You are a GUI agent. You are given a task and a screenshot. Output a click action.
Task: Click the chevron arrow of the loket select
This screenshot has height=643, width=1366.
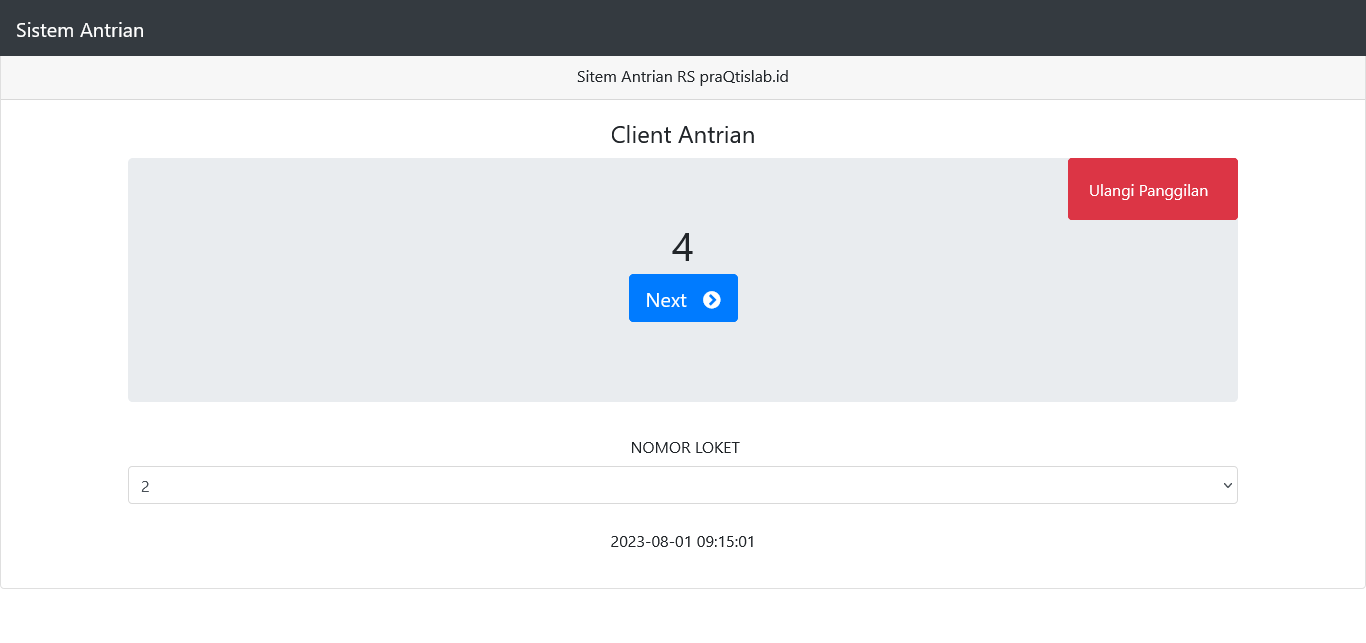(x=1228, y=485)
